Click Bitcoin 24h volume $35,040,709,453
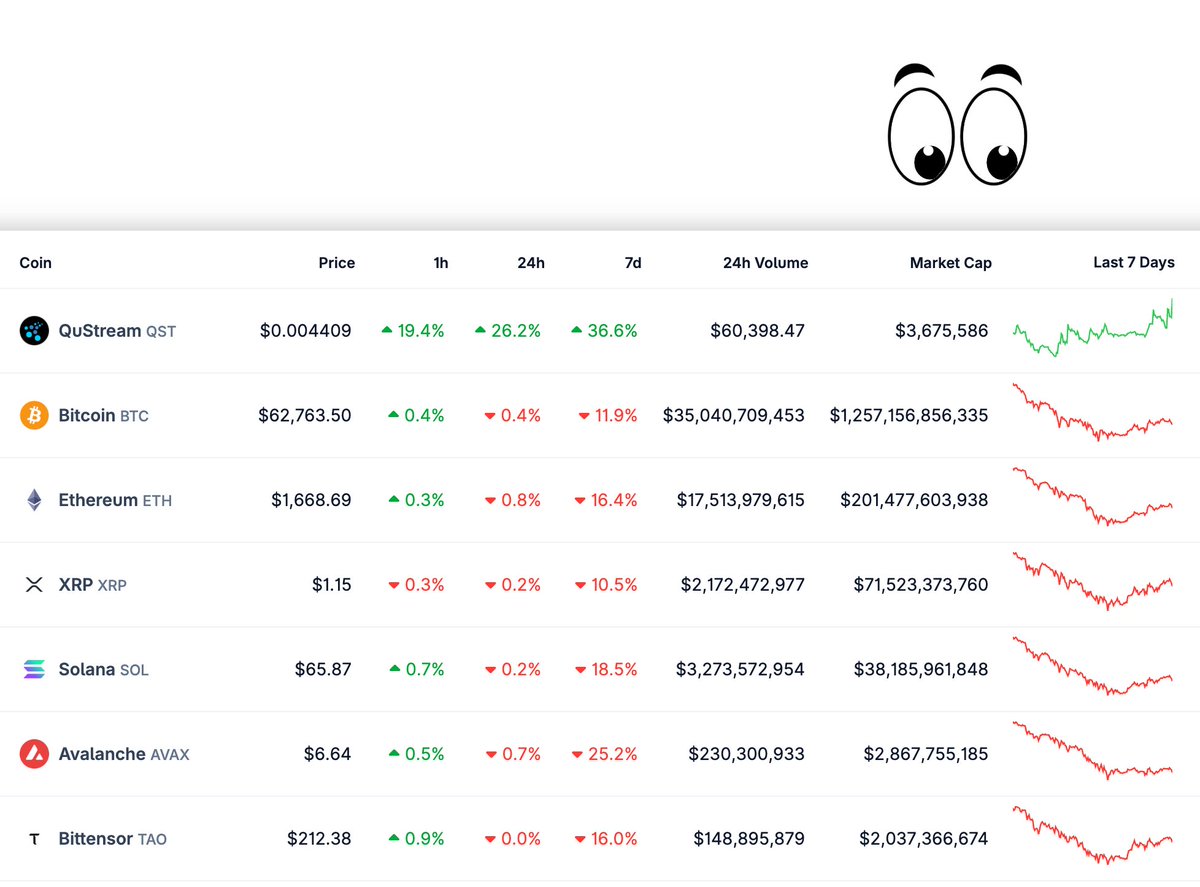1200x887 pixels. coord(734,415)
